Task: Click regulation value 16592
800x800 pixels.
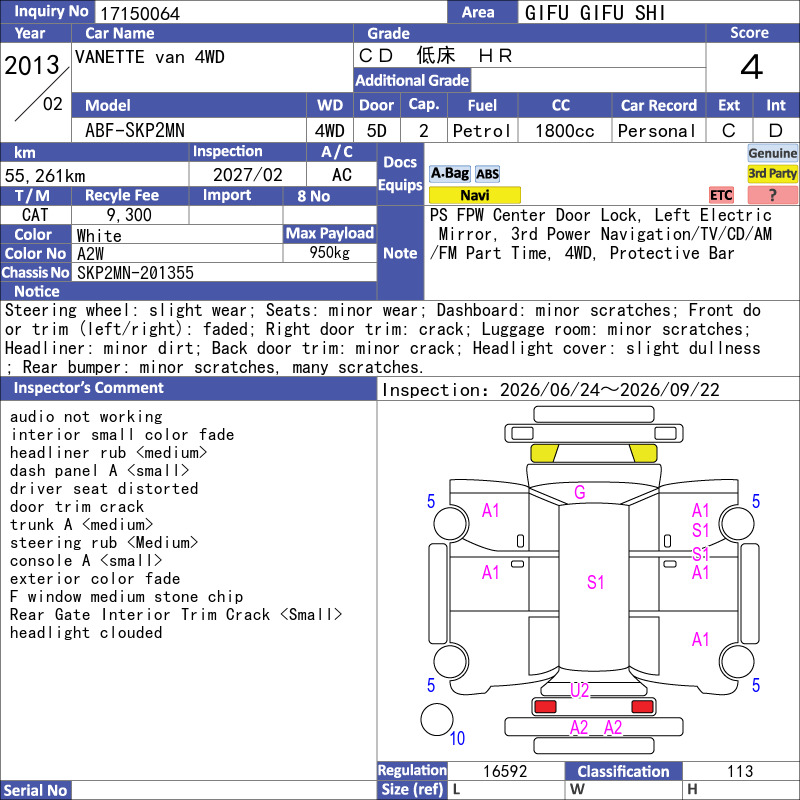Action: [505, 771]
